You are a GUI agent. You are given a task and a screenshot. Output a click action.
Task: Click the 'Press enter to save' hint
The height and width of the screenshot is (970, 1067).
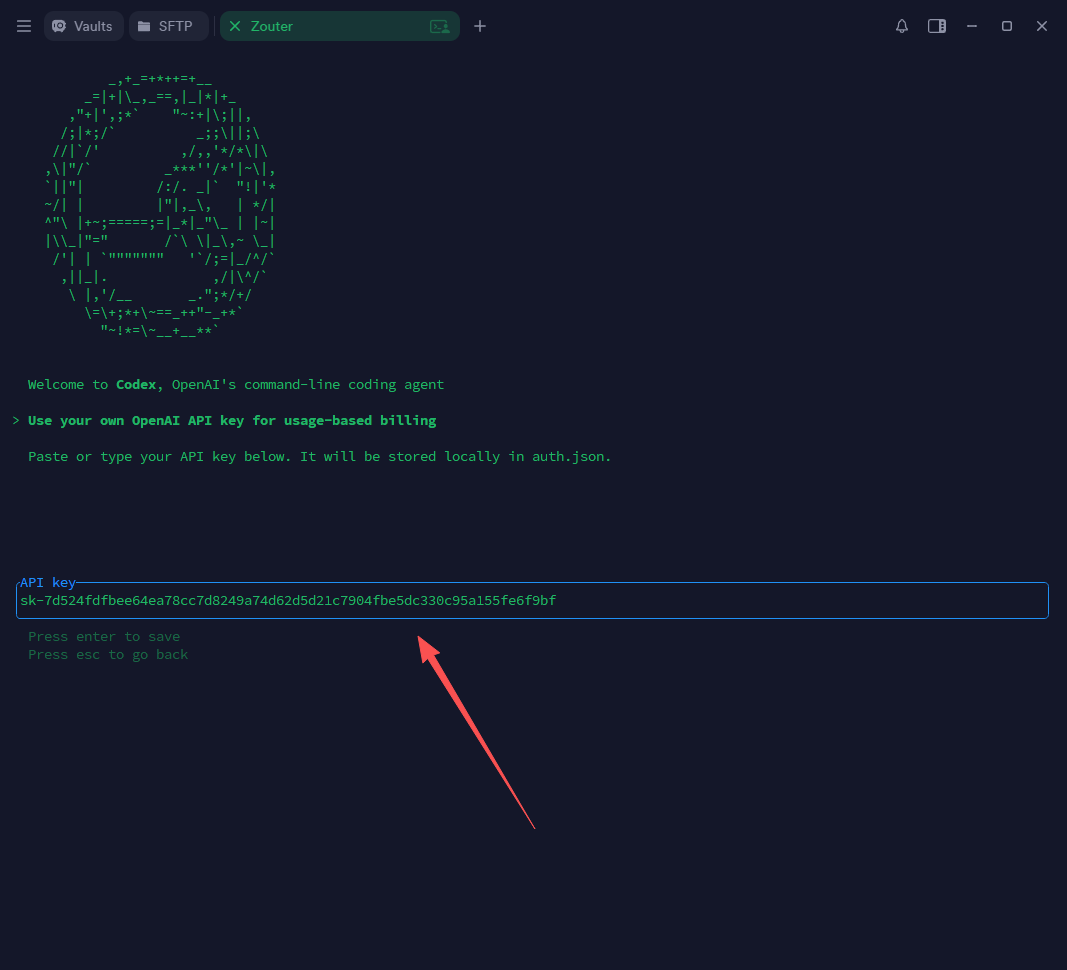(x=104, y=636)
